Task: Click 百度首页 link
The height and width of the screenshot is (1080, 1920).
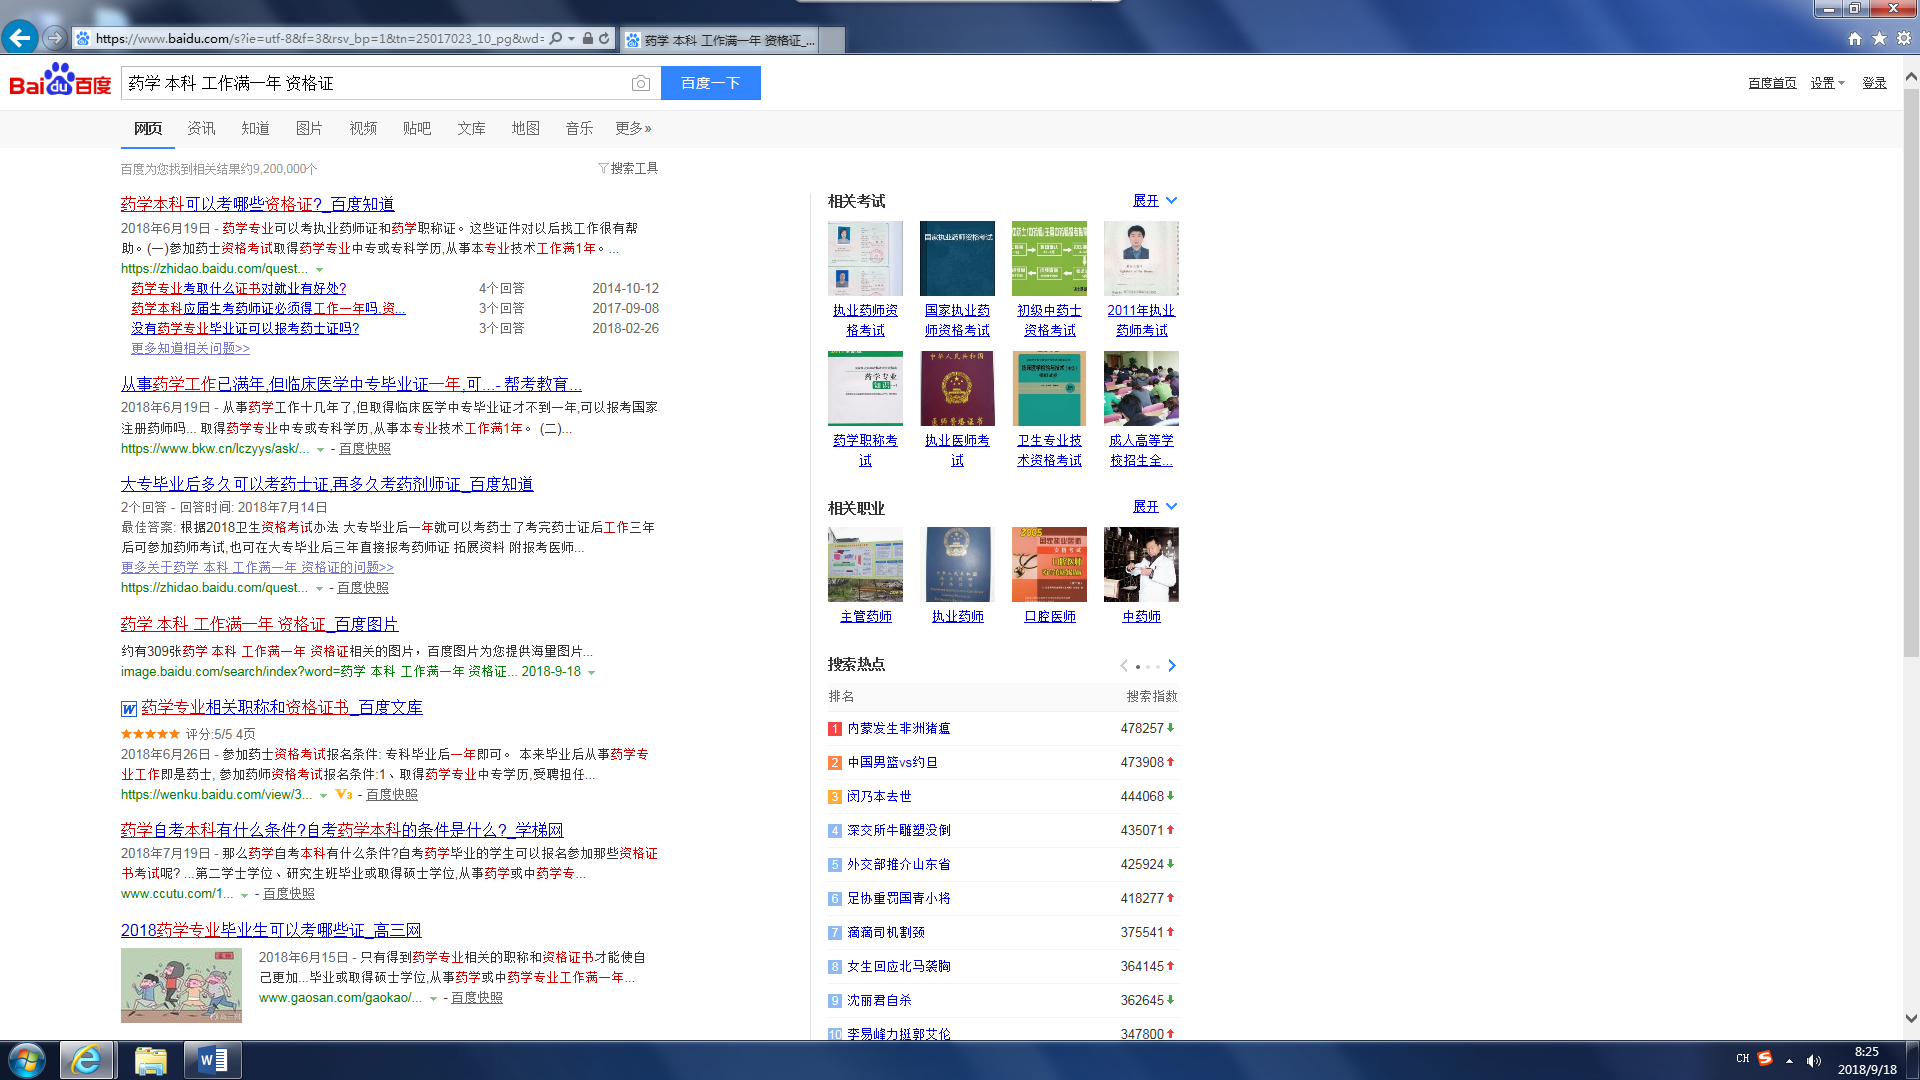Action: 1772,83
